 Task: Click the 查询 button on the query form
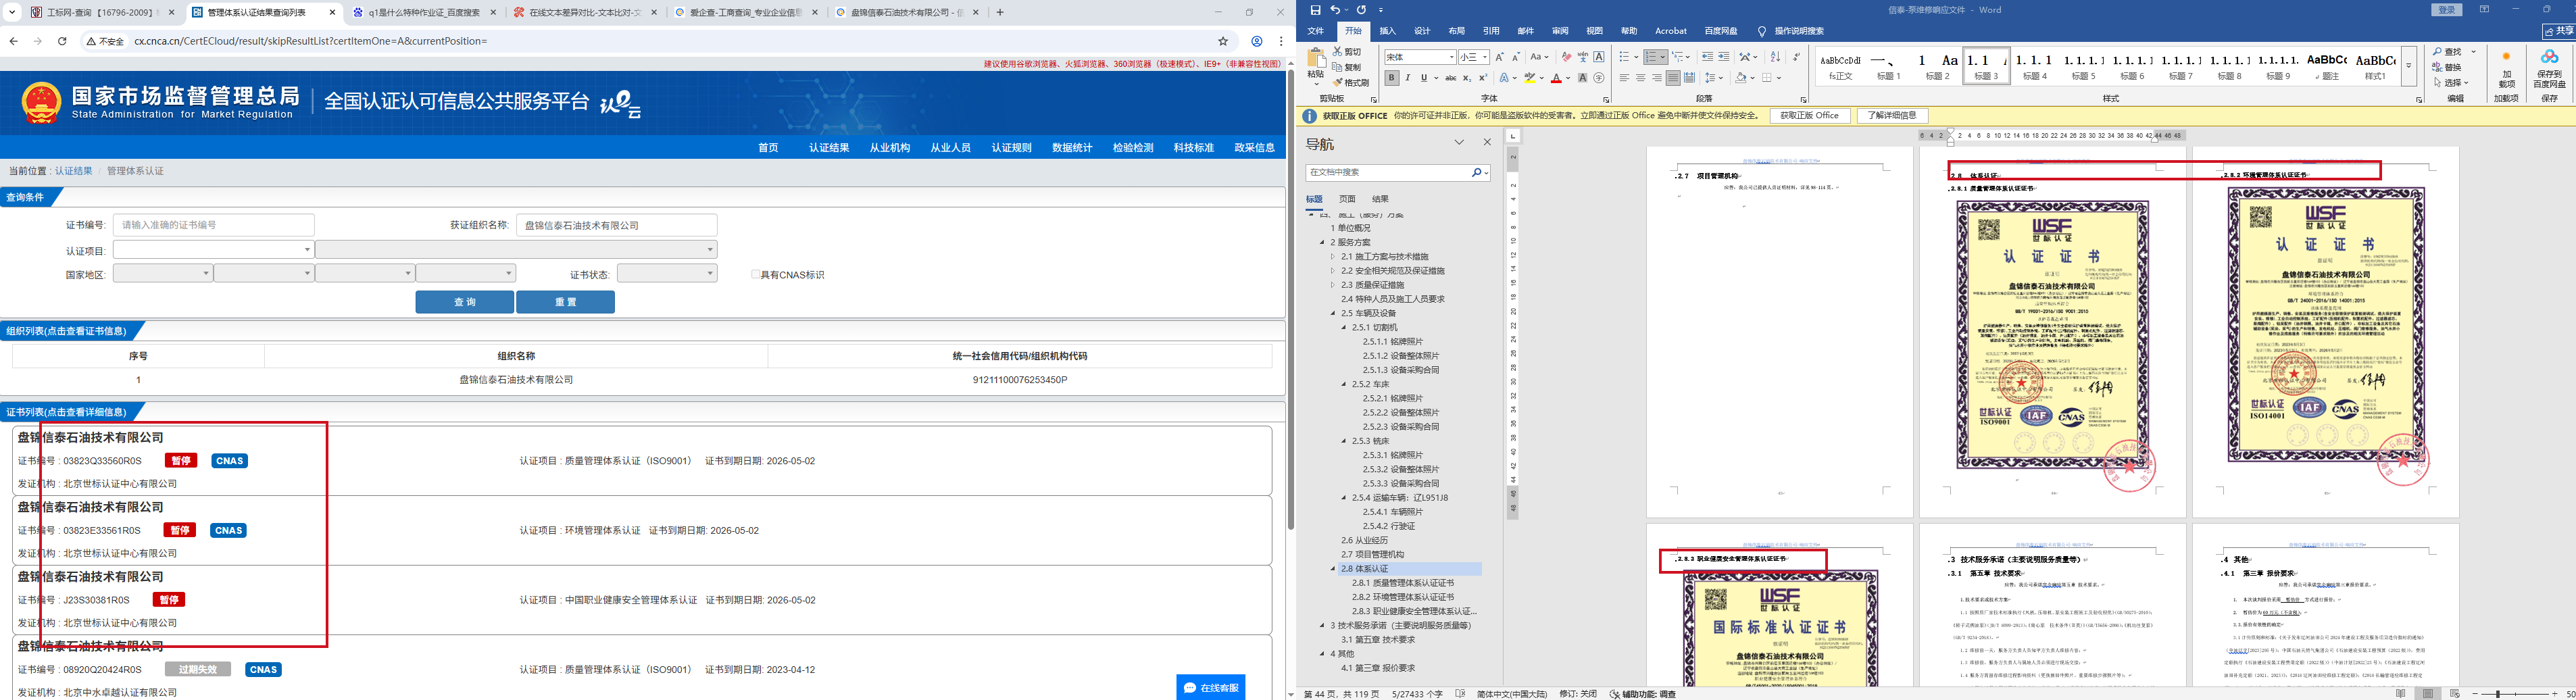(465, 302)
